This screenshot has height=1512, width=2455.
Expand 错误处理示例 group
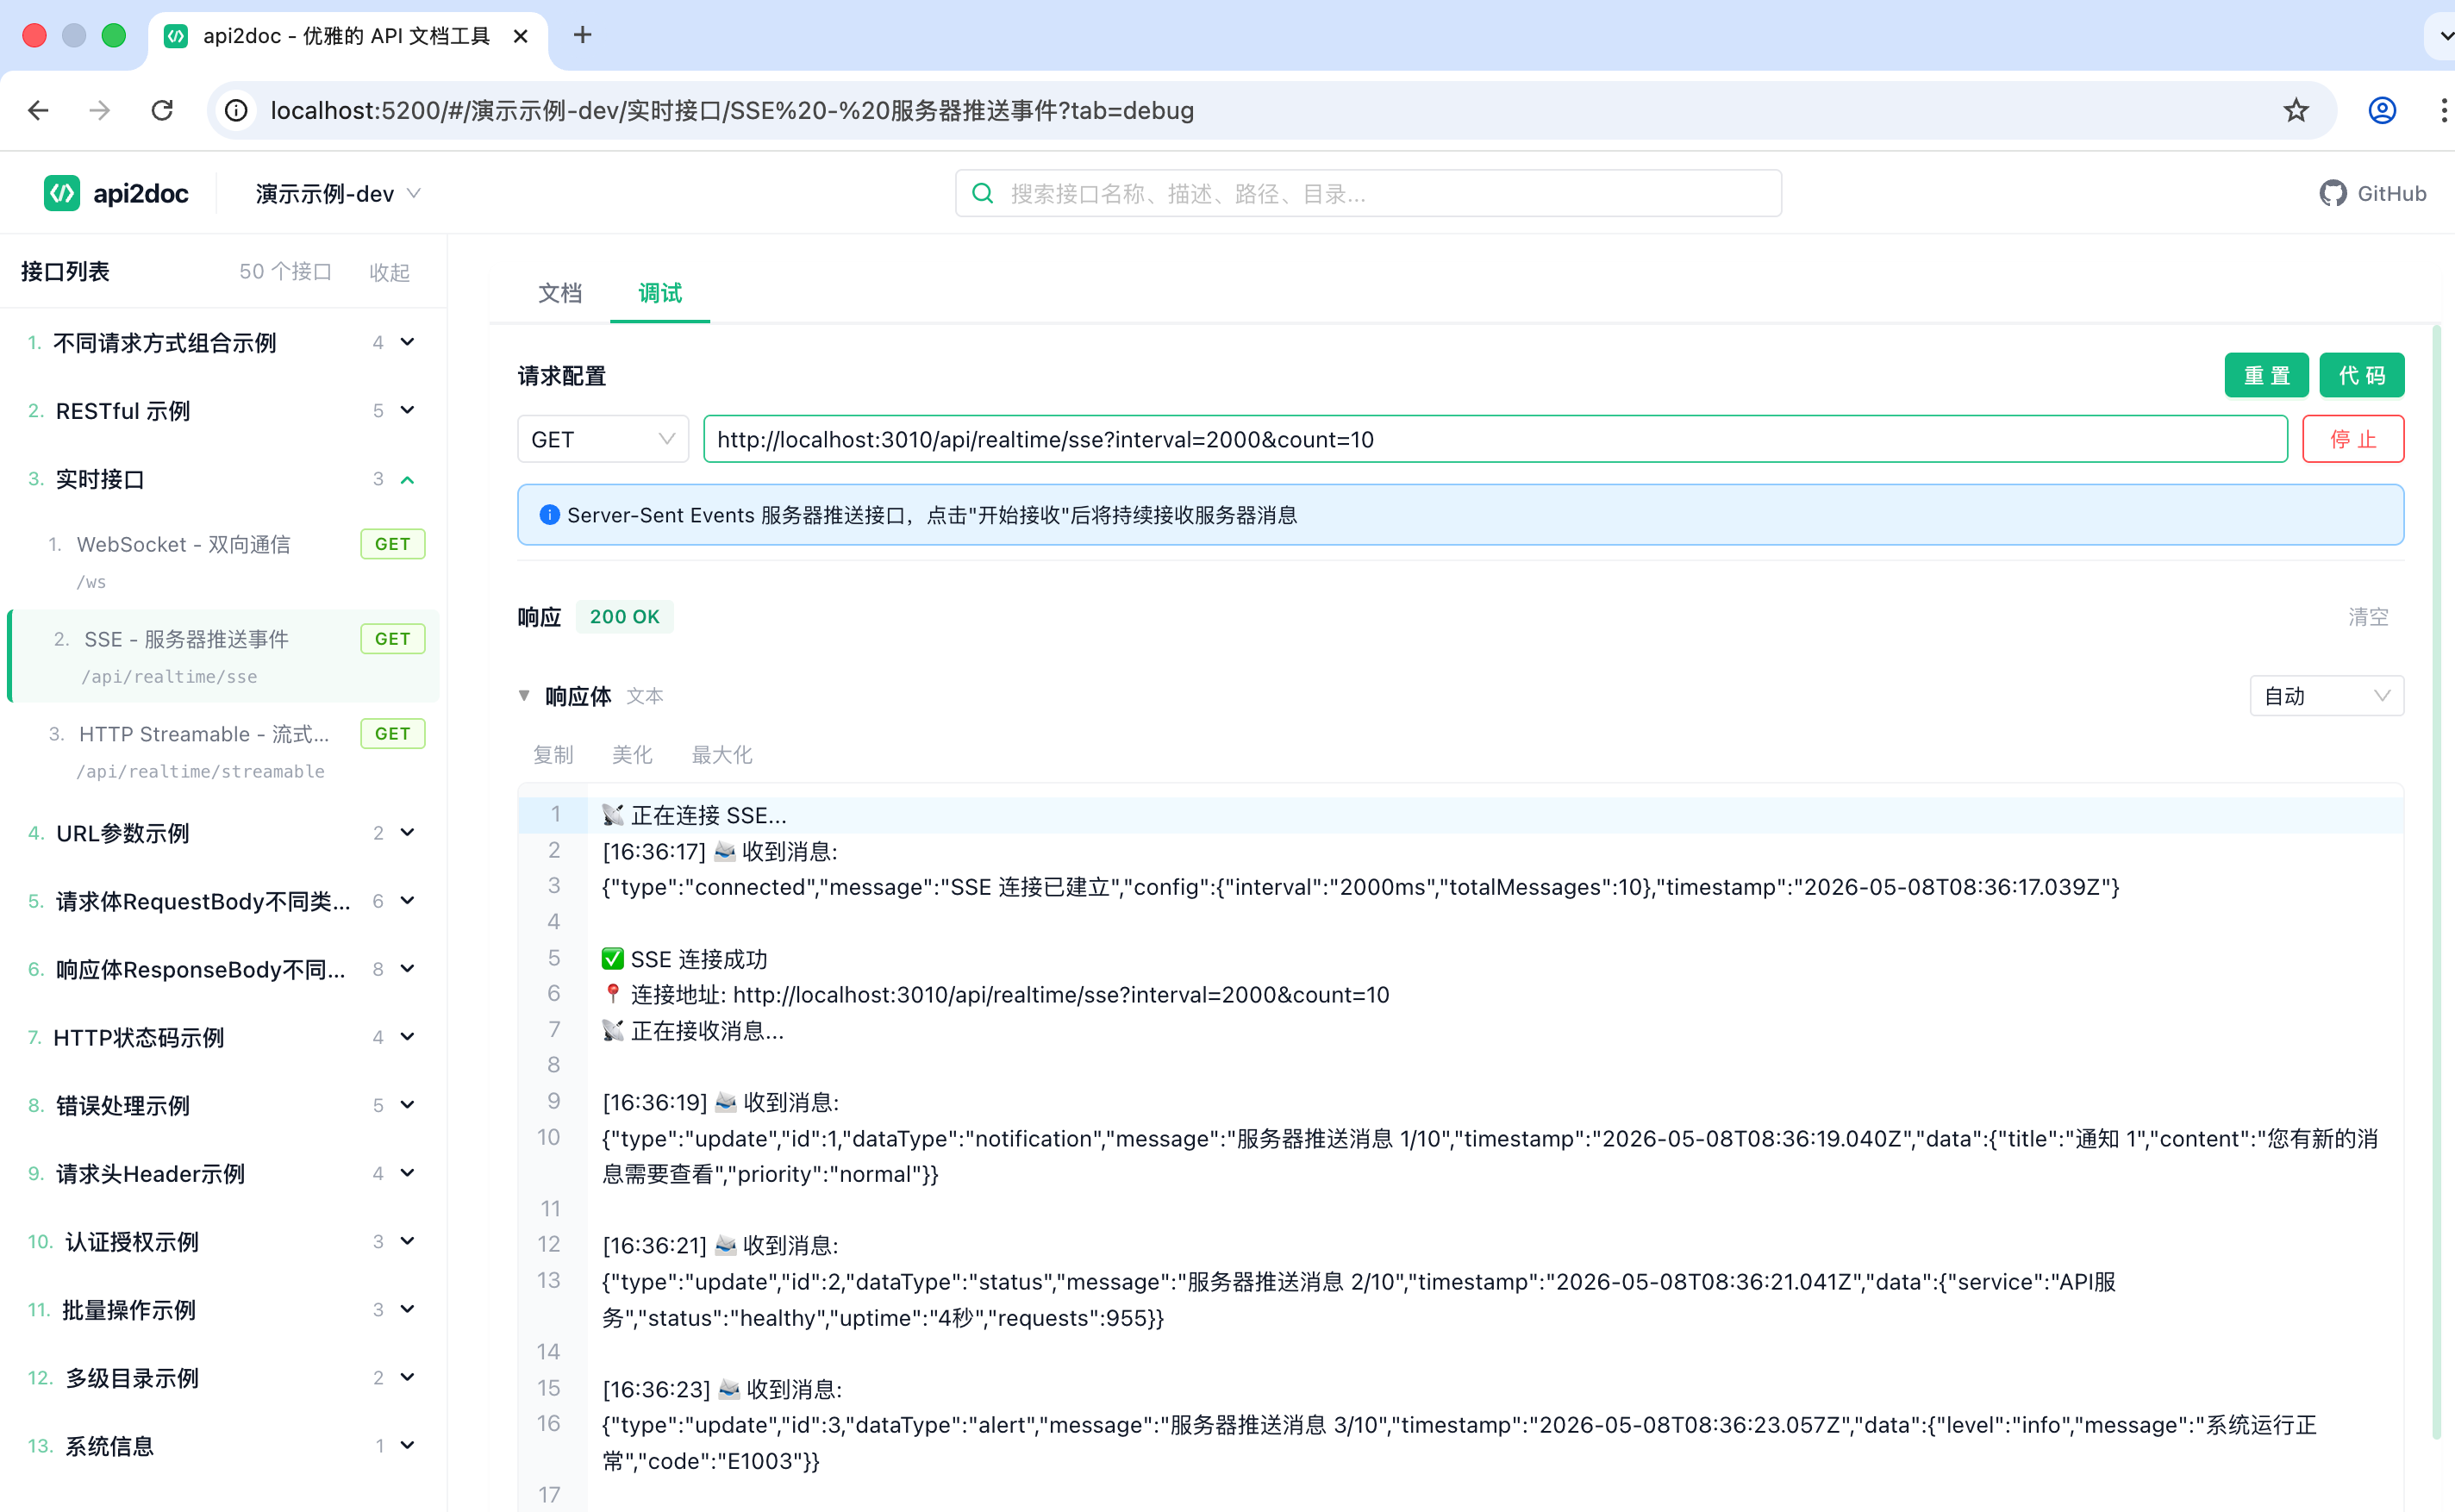click(407, 1104)
